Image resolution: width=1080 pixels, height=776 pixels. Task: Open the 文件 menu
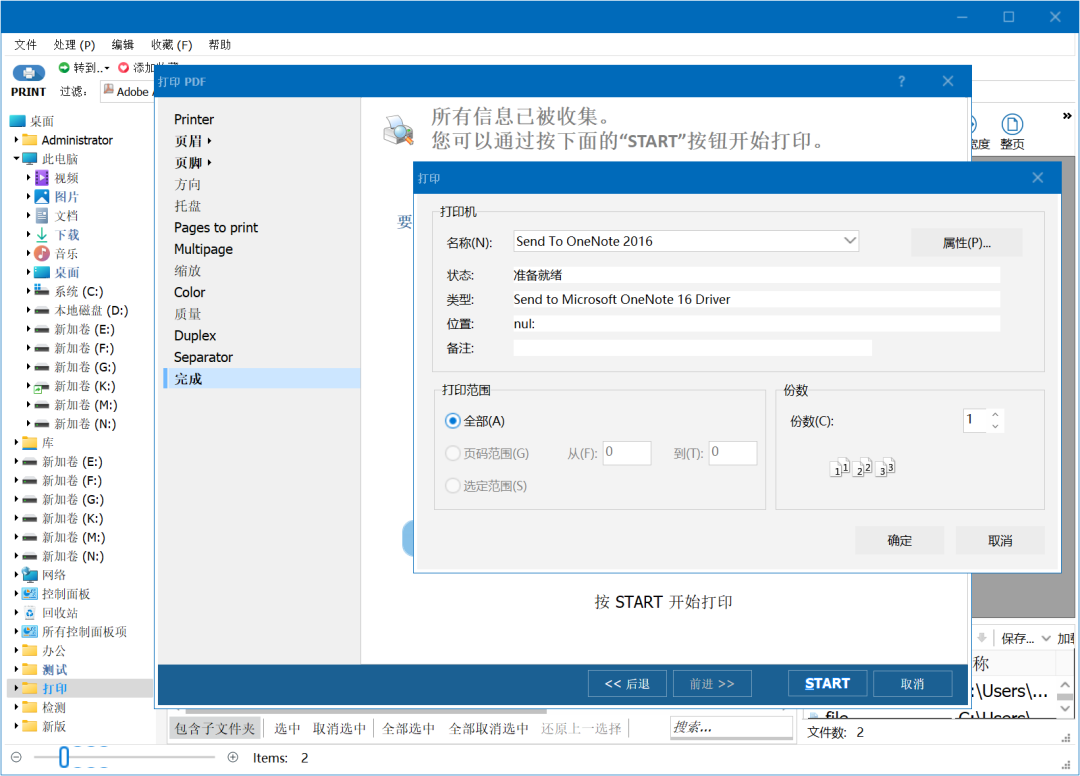[x=25, y=45]
